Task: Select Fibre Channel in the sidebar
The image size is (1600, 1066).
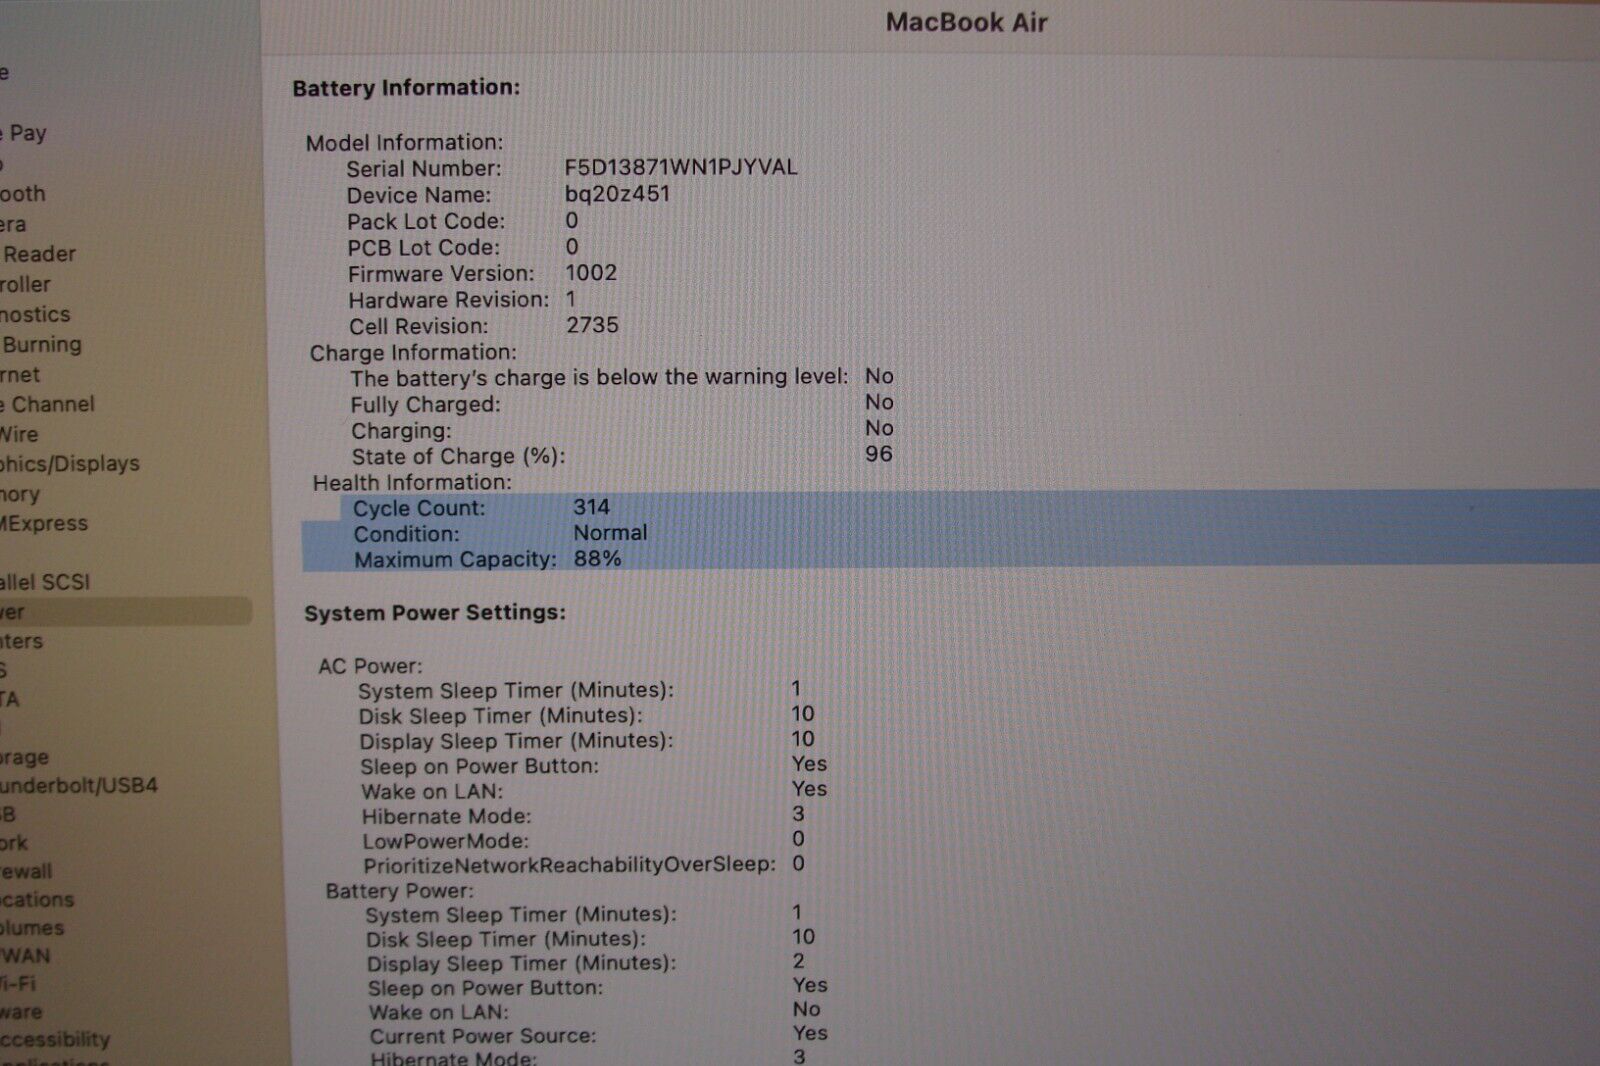Action: click(x=50, y=405)
